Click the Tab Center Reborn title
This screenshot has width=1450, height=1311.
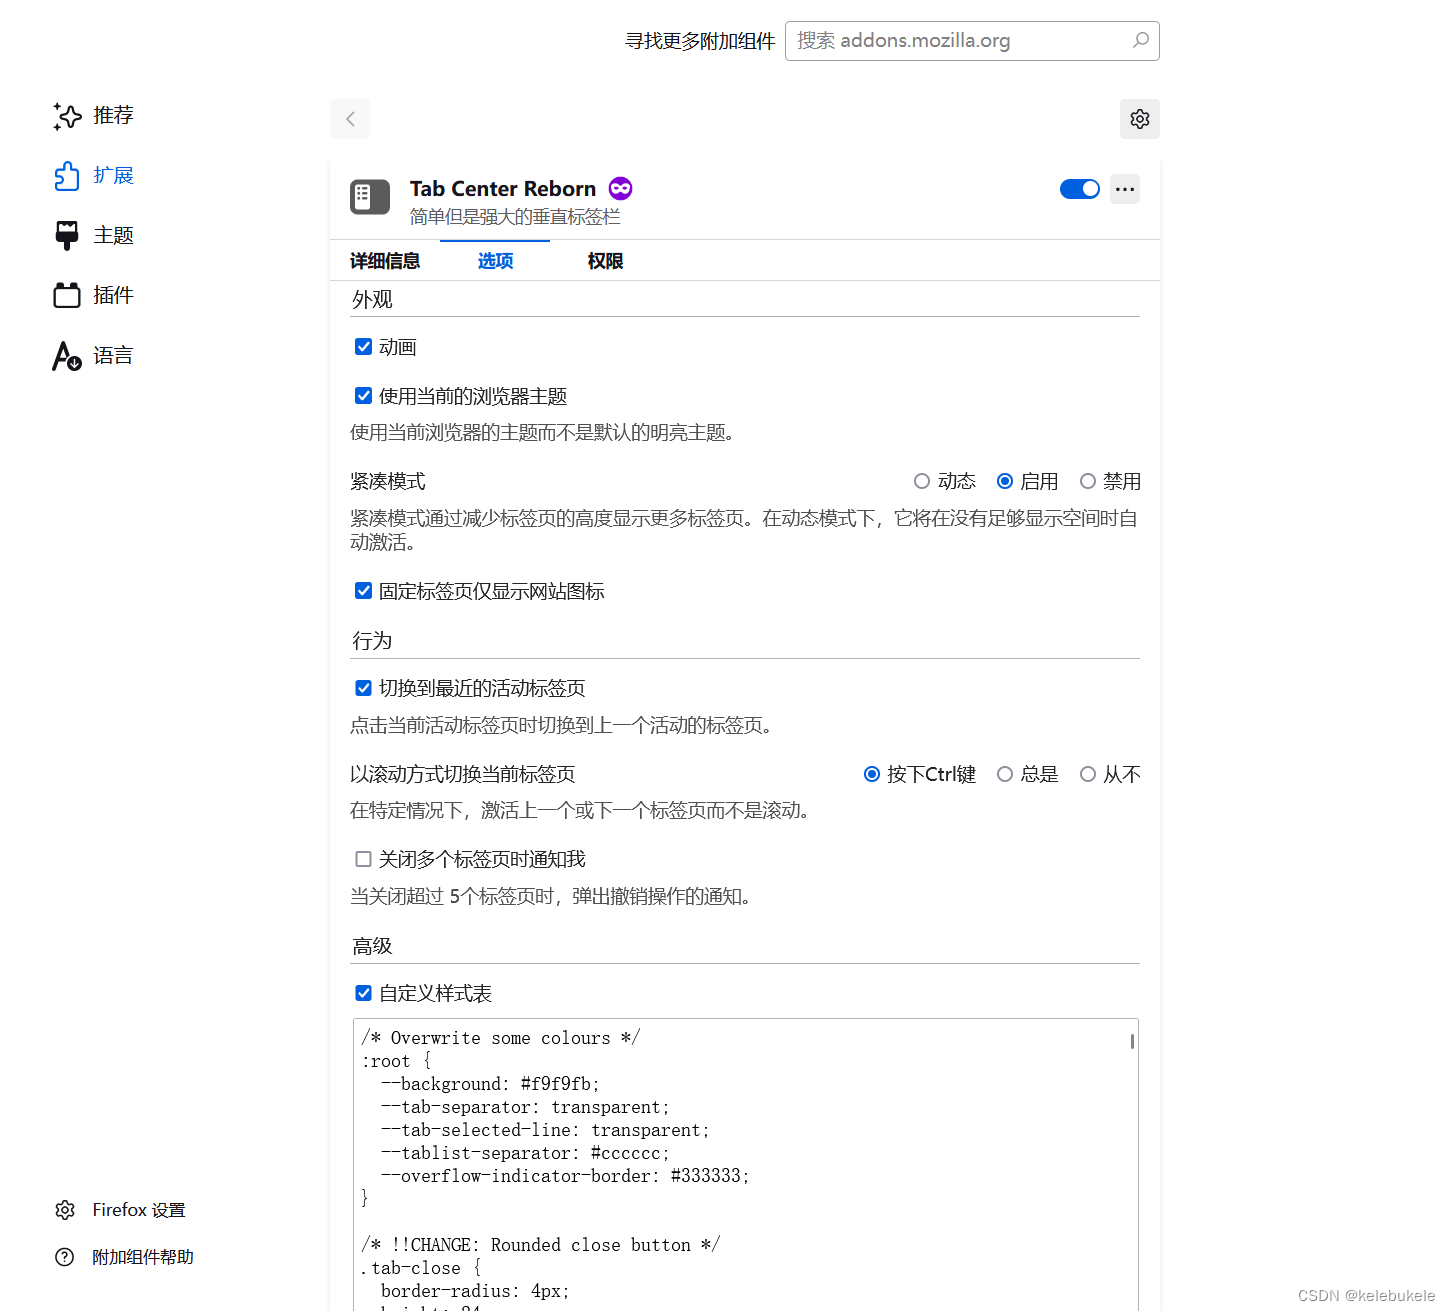click(503, 189)
